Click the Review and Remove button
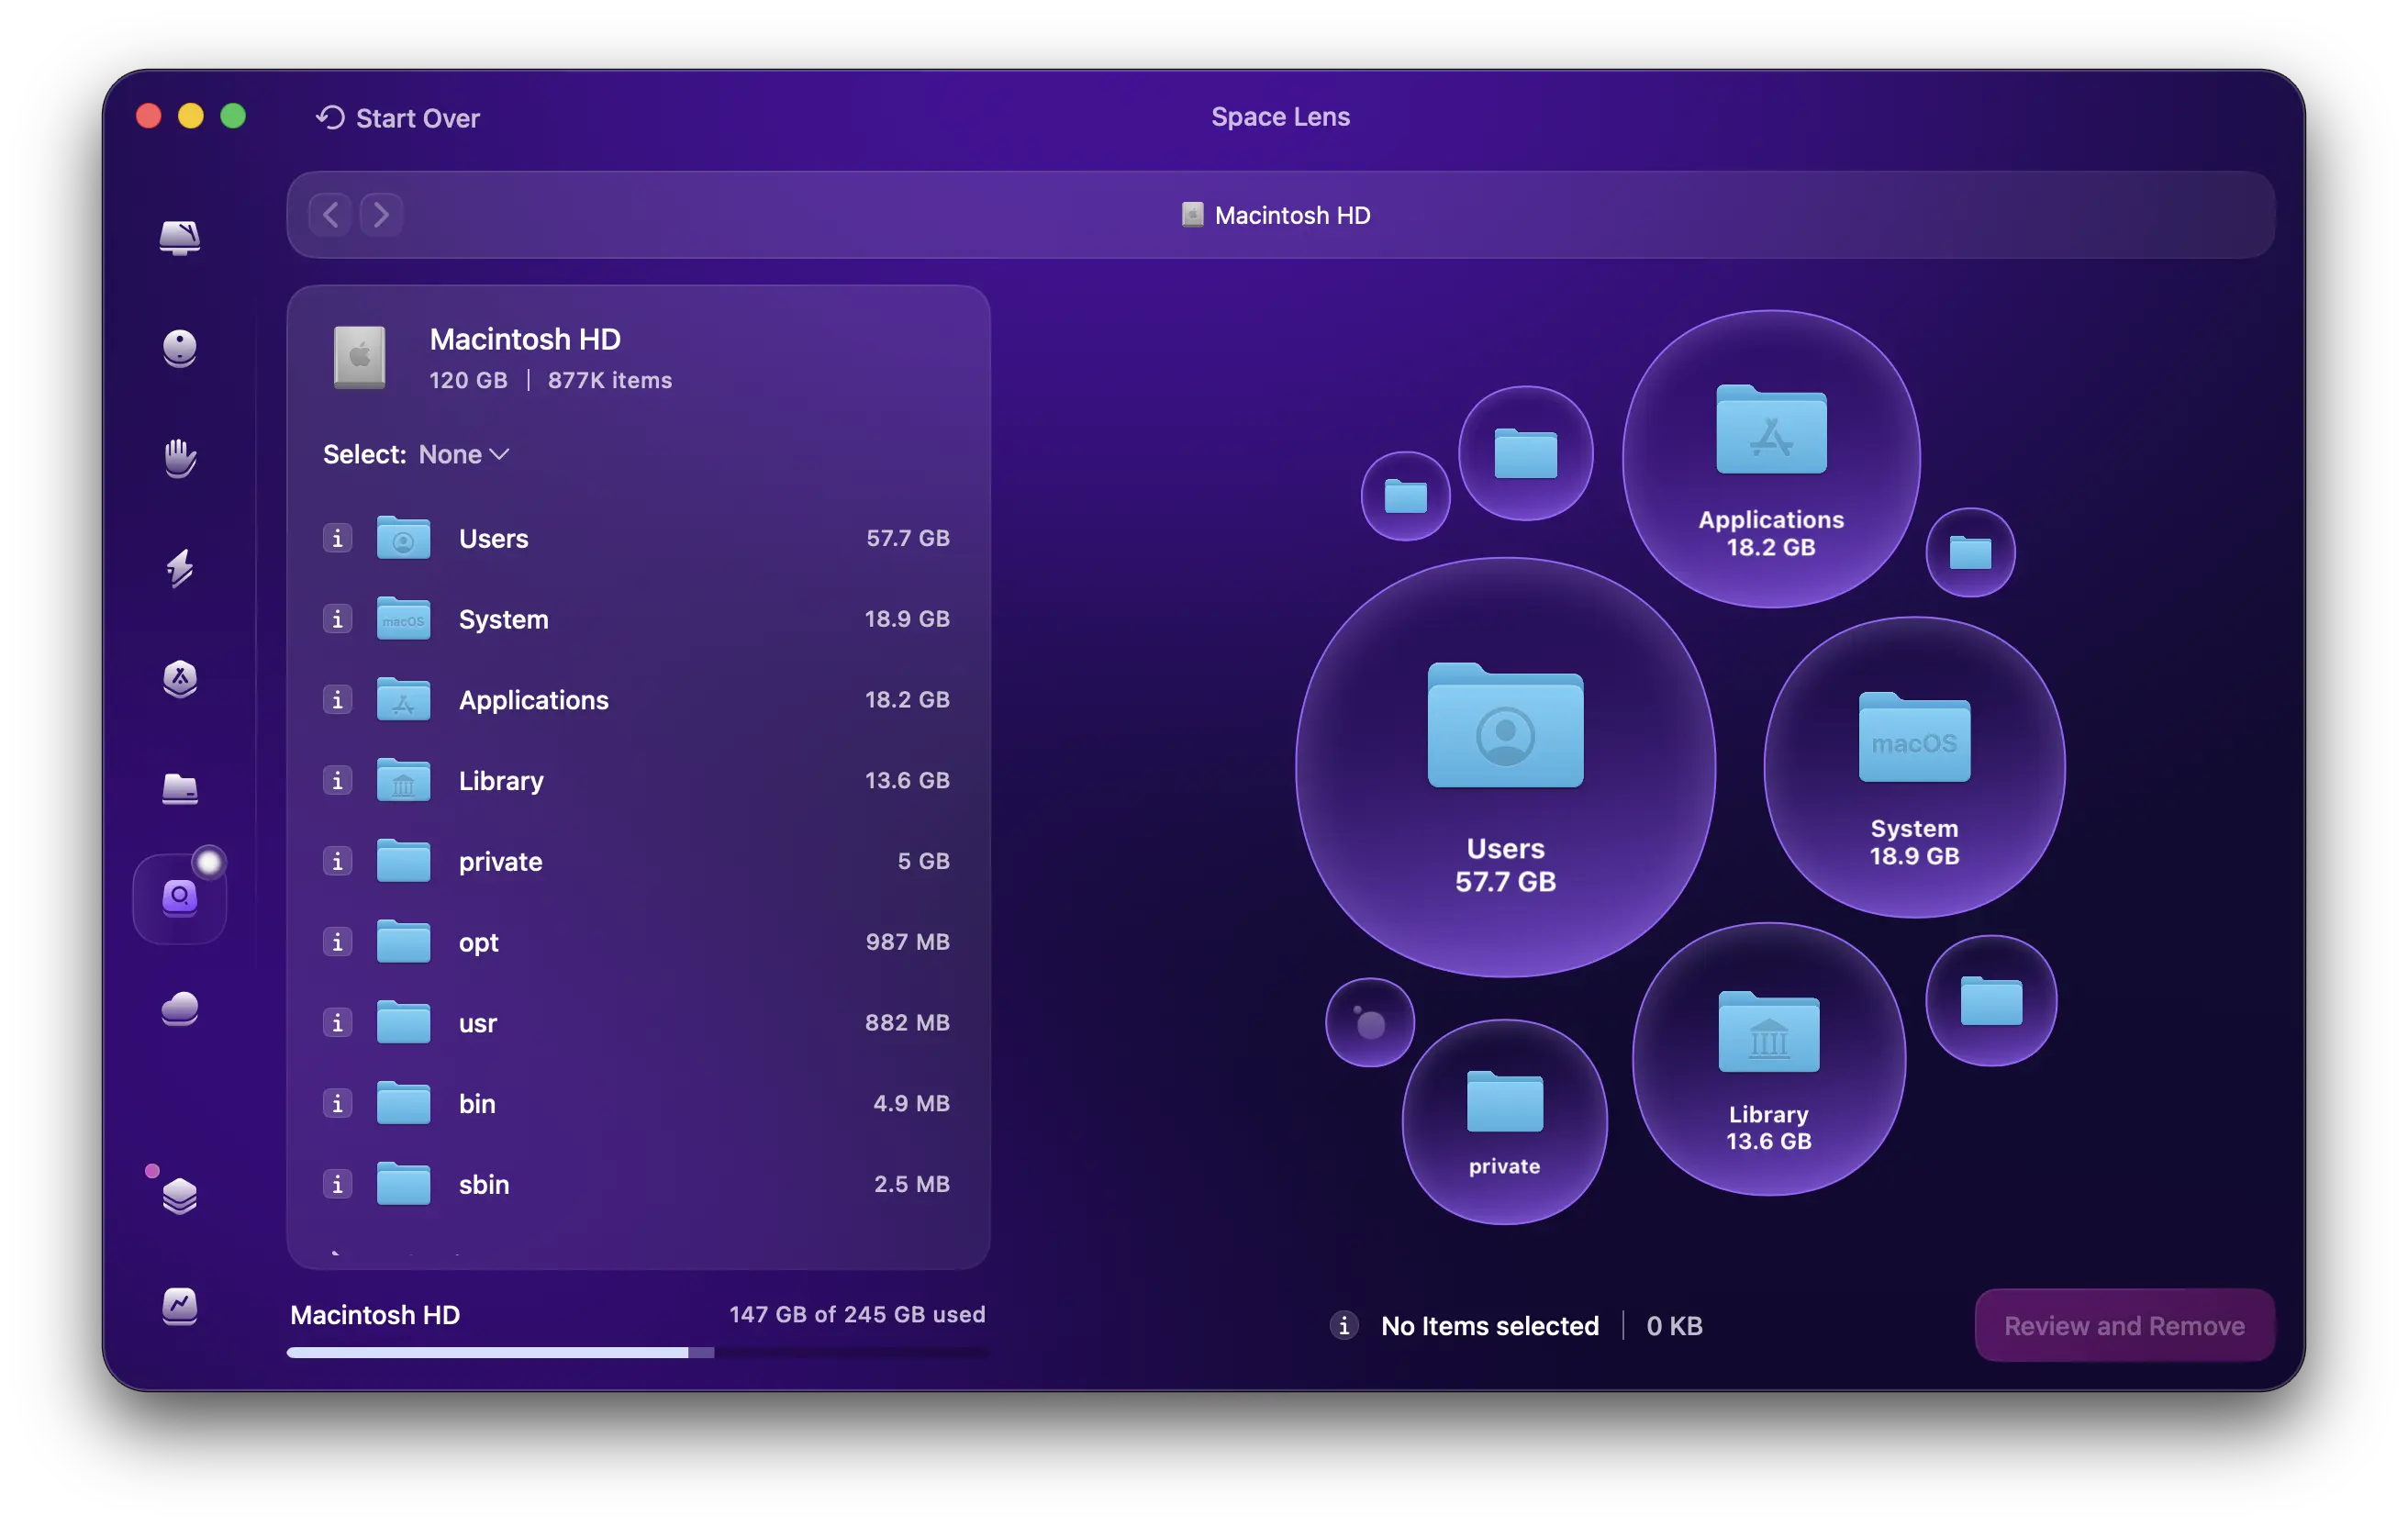 tap(2125, 1326)
